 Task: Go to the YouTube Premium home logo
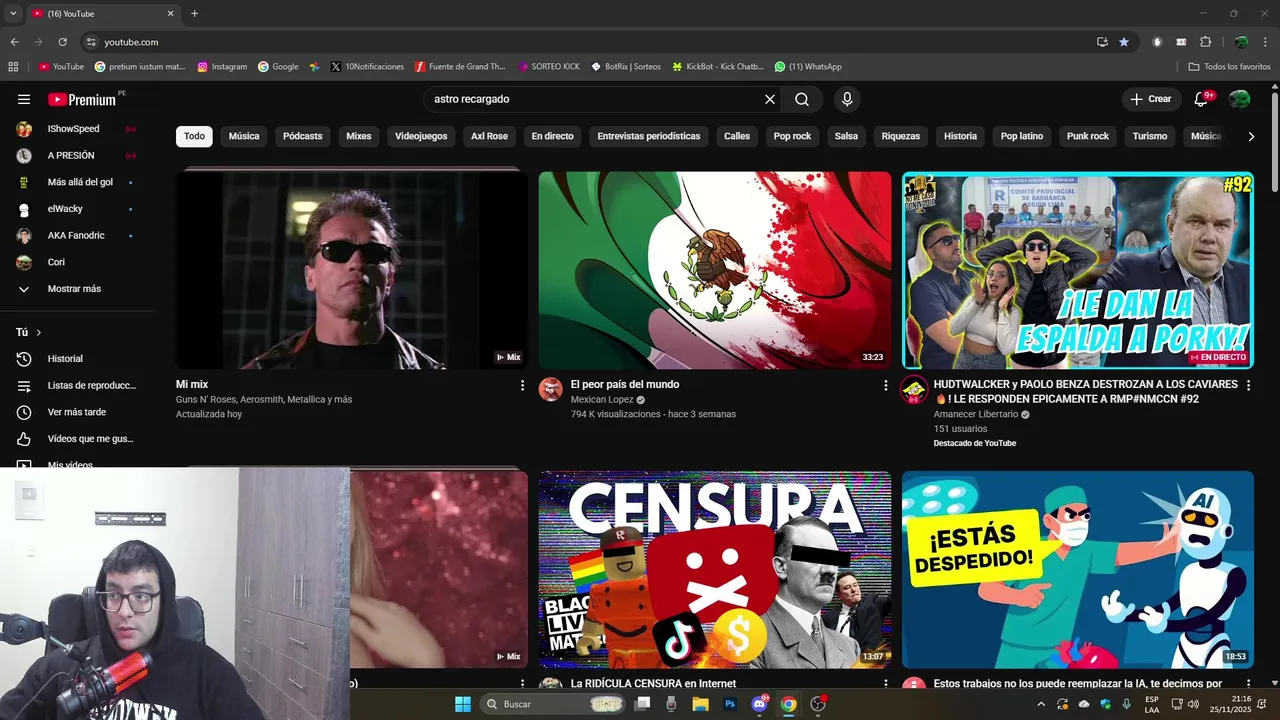82,99
